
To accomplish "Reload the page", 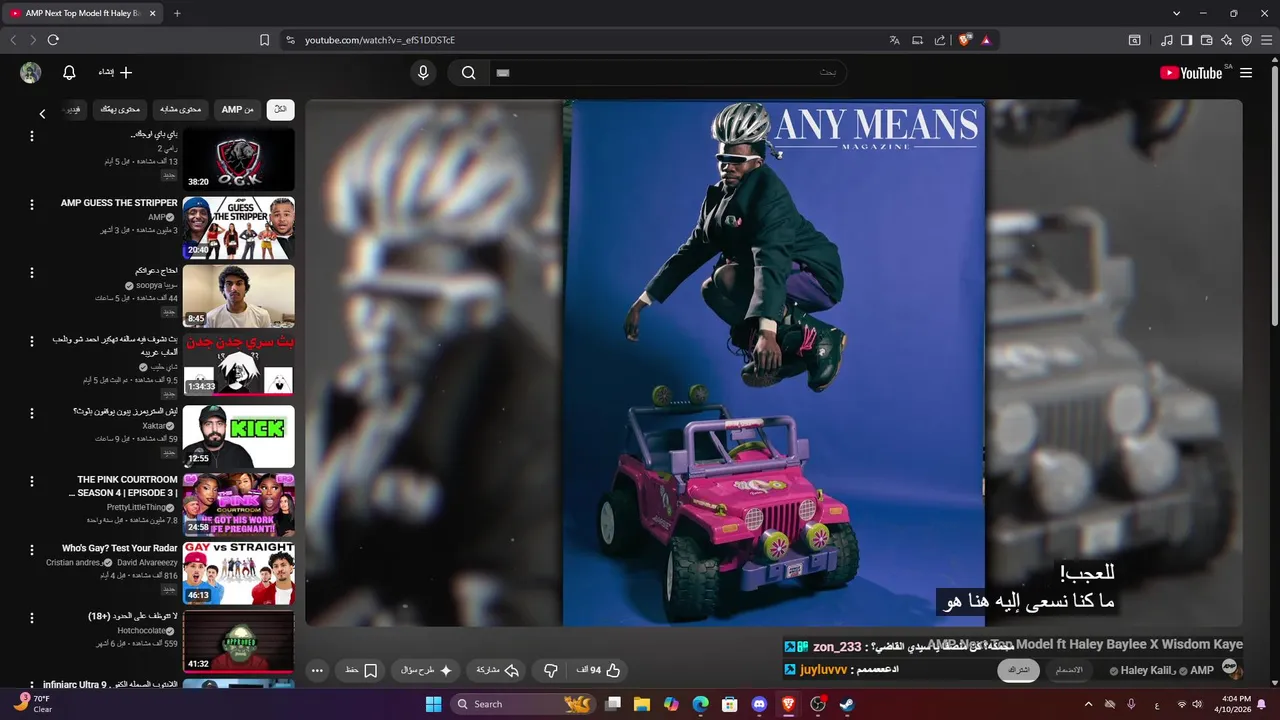I will 53,40.
